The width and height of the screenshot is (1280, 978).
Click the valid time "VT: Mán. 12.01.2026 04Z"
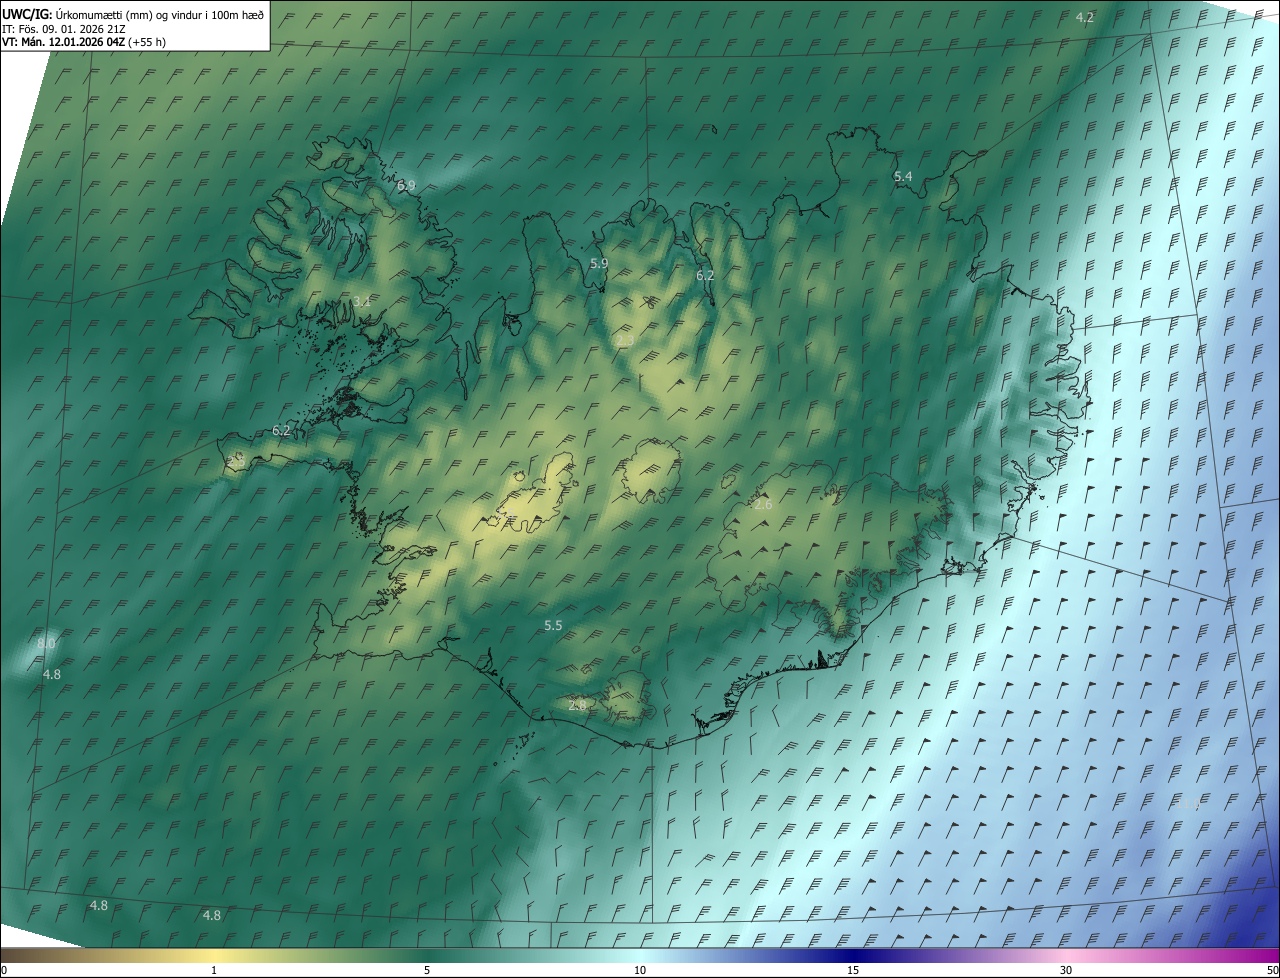(64, 42)
